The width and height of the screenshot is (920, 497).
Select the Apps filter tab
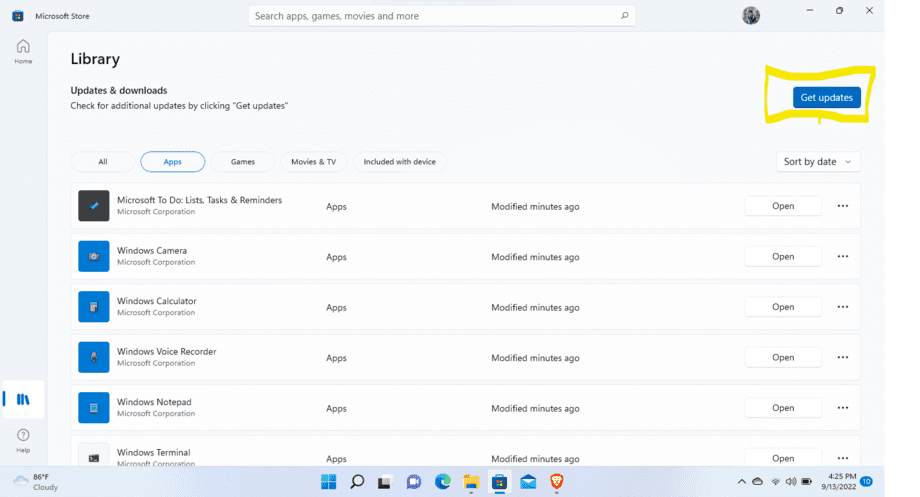click(172, 162)
